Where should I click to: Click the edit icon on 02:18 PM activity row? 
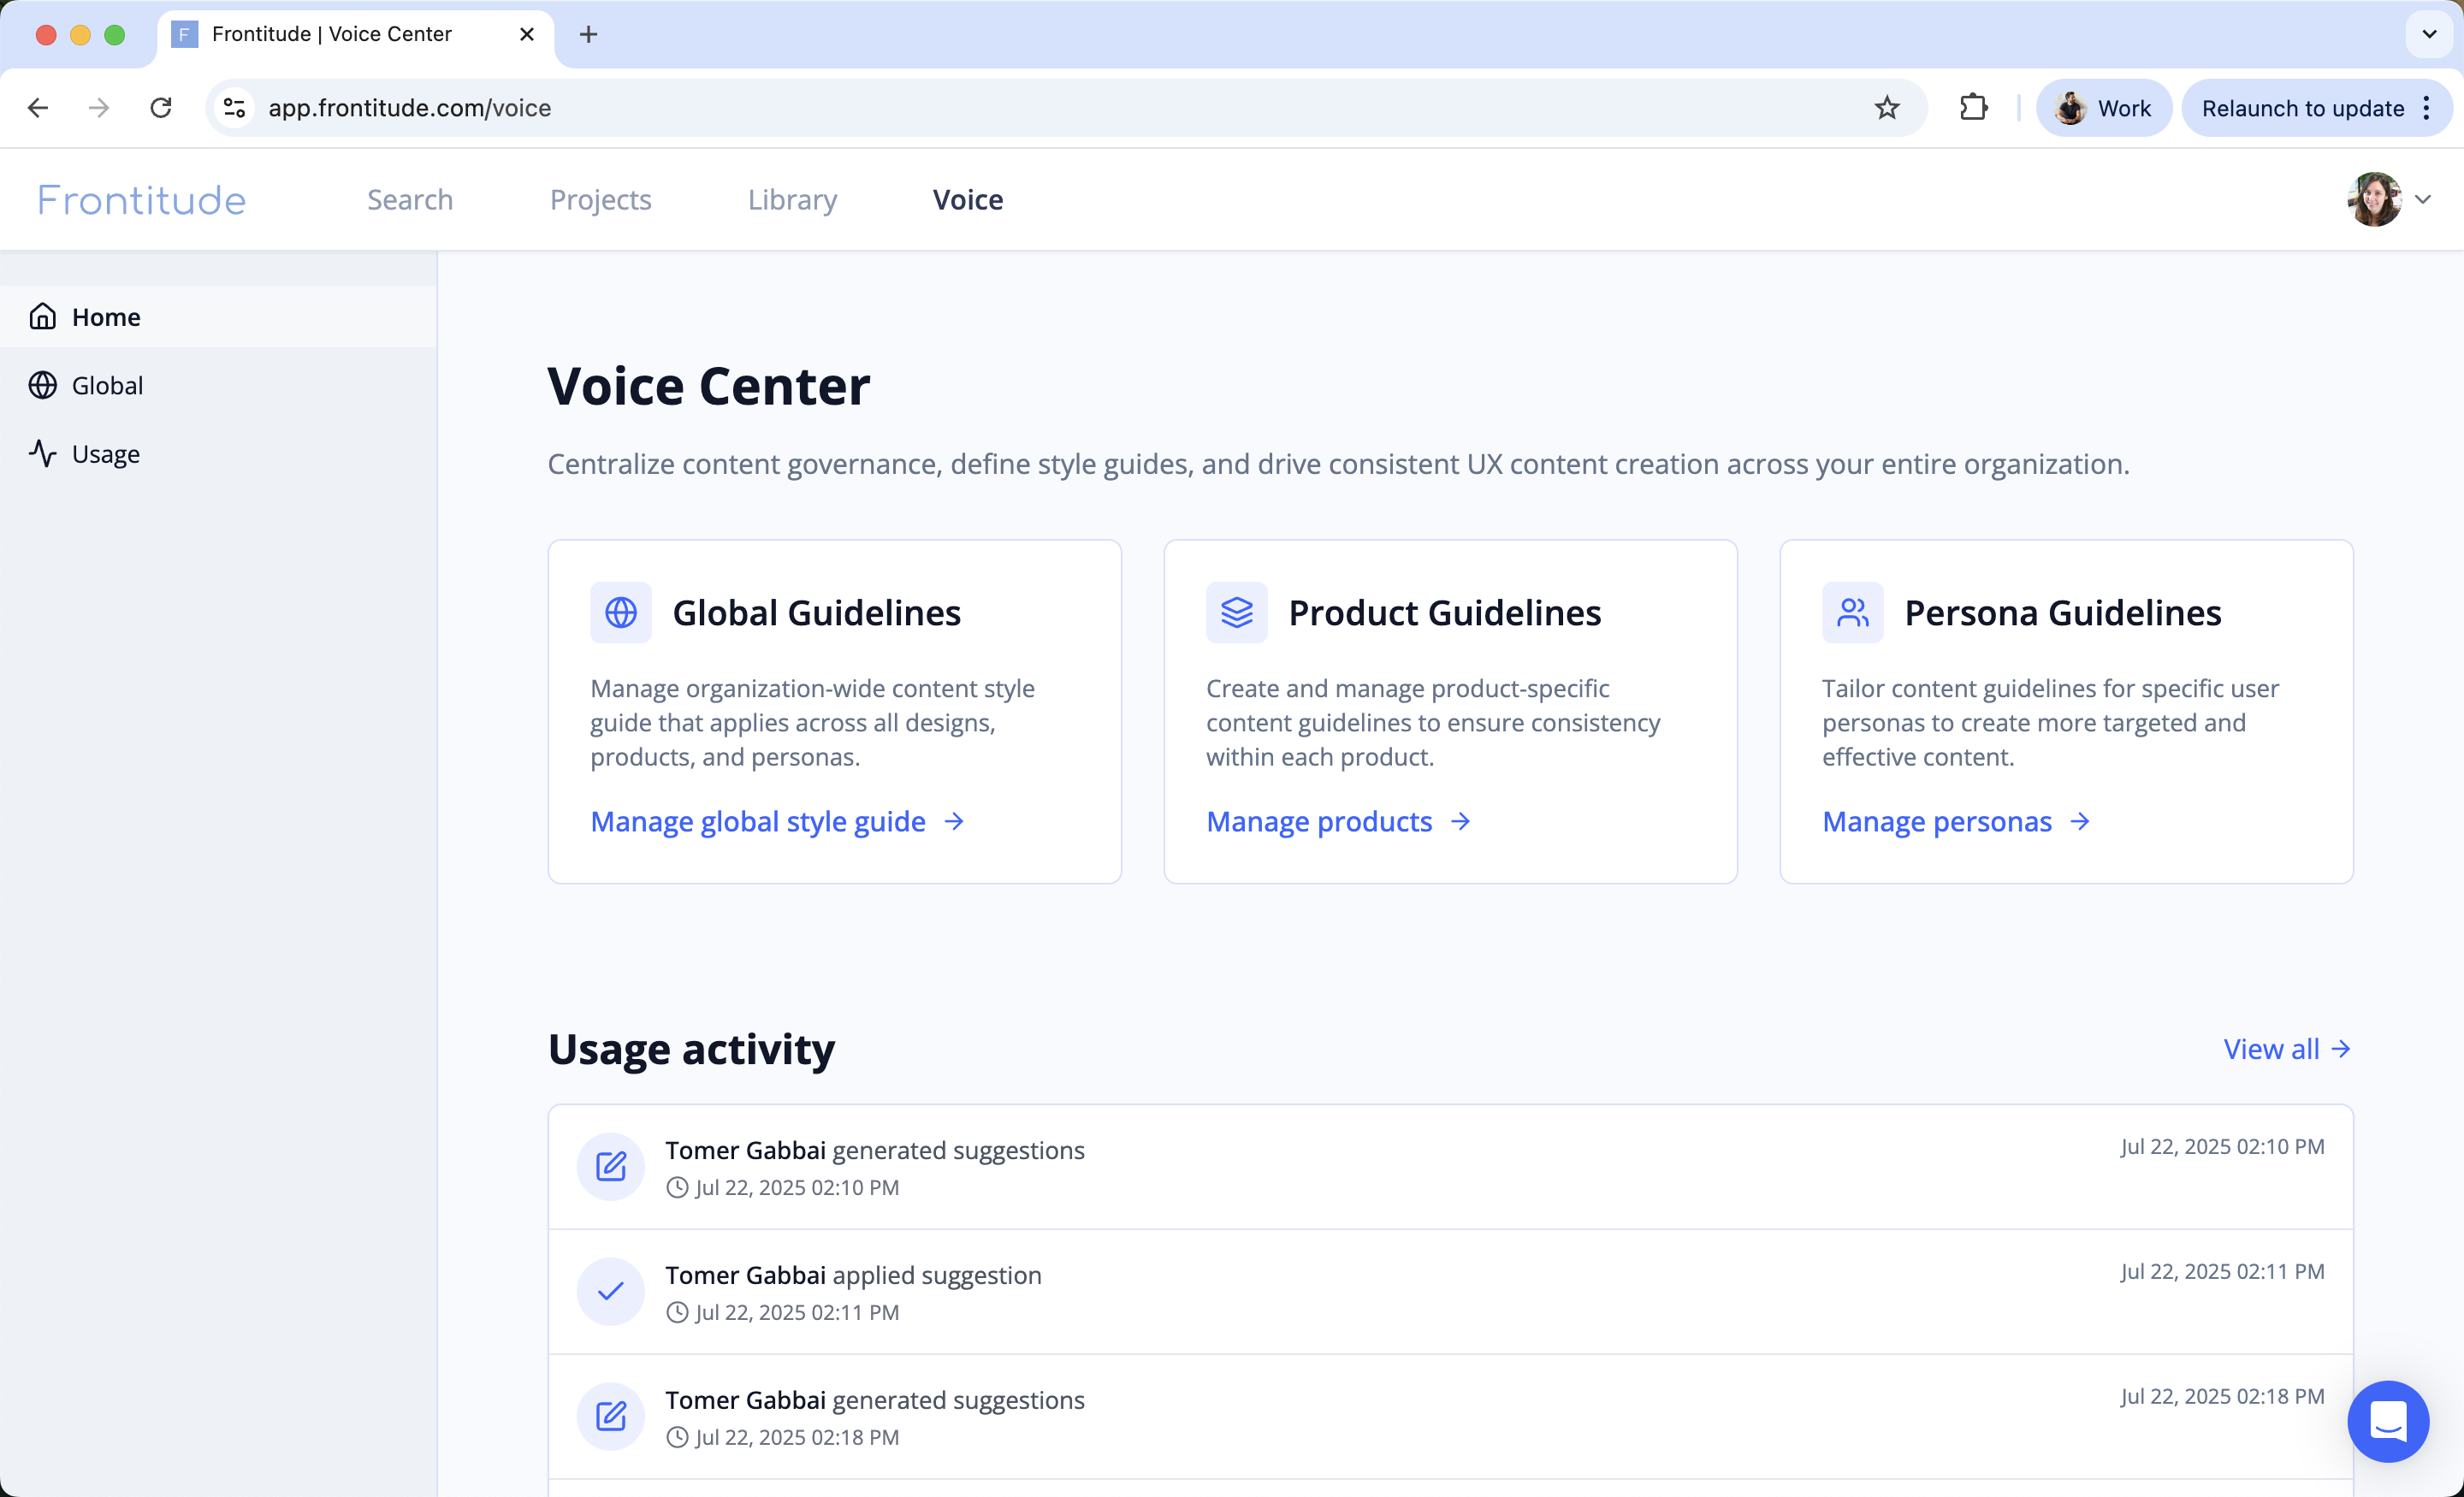click(611, 1416)
